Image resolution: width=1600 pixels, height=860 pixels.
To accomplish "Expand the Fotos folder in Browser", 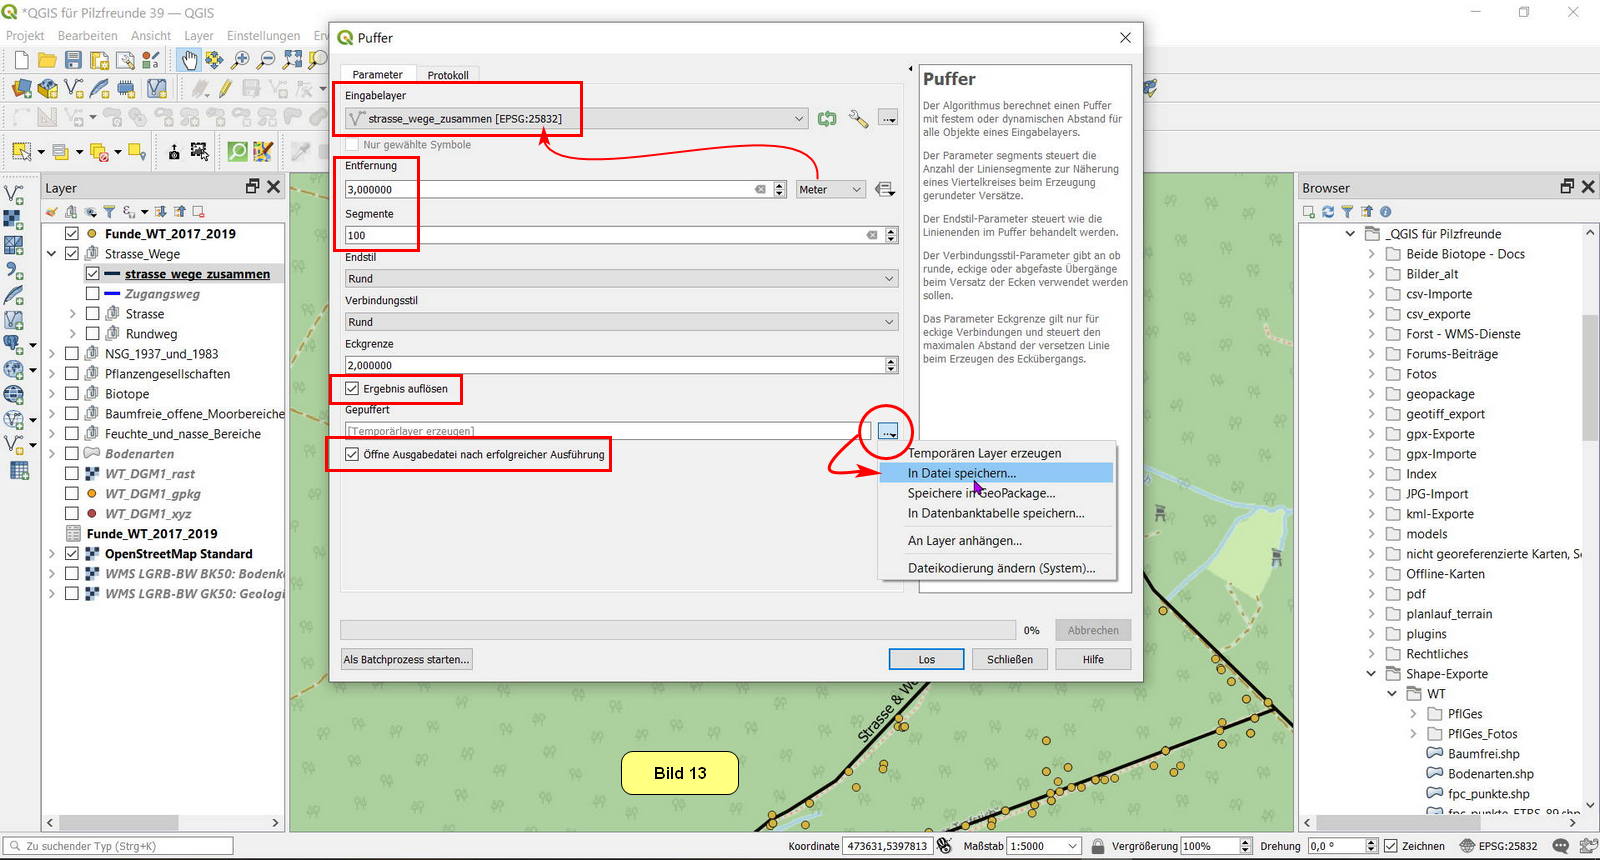I will click(x=1372, y=374).
